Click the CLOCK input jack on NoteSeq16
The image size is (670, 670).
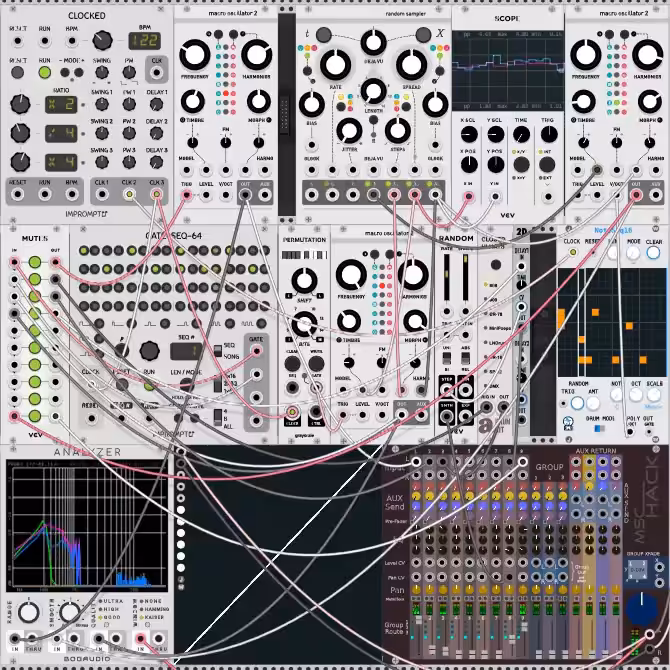(x=573, y=252)
